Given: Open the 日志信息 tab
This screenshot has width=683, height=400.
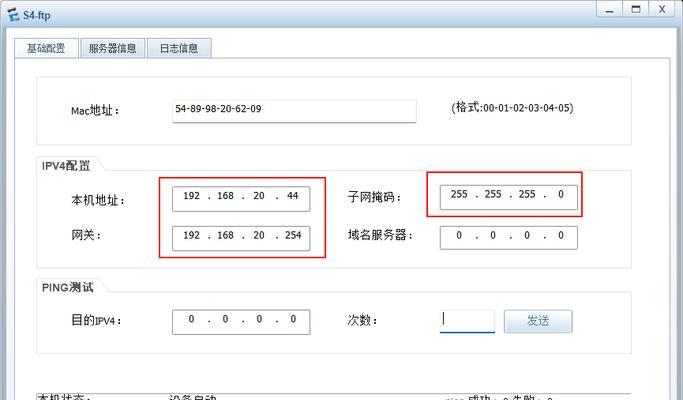Looking at the screenshot, I should coord(179,48).
